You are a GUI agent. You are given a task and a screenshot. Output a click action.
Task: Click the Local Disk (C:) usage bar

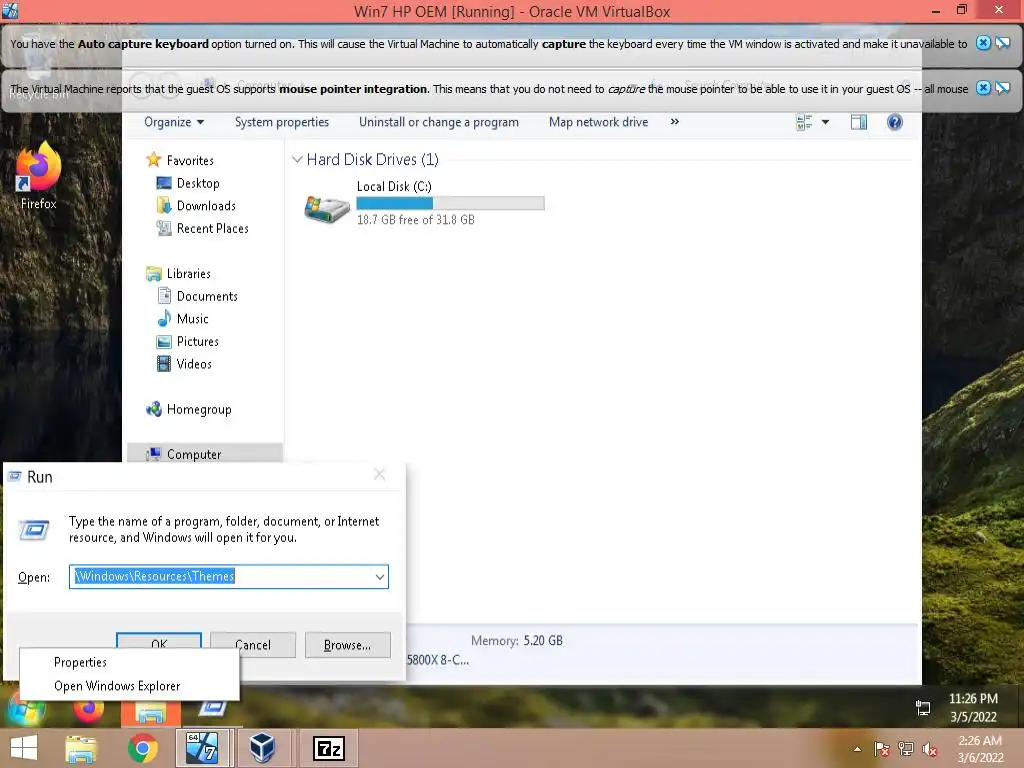point(450,204)
